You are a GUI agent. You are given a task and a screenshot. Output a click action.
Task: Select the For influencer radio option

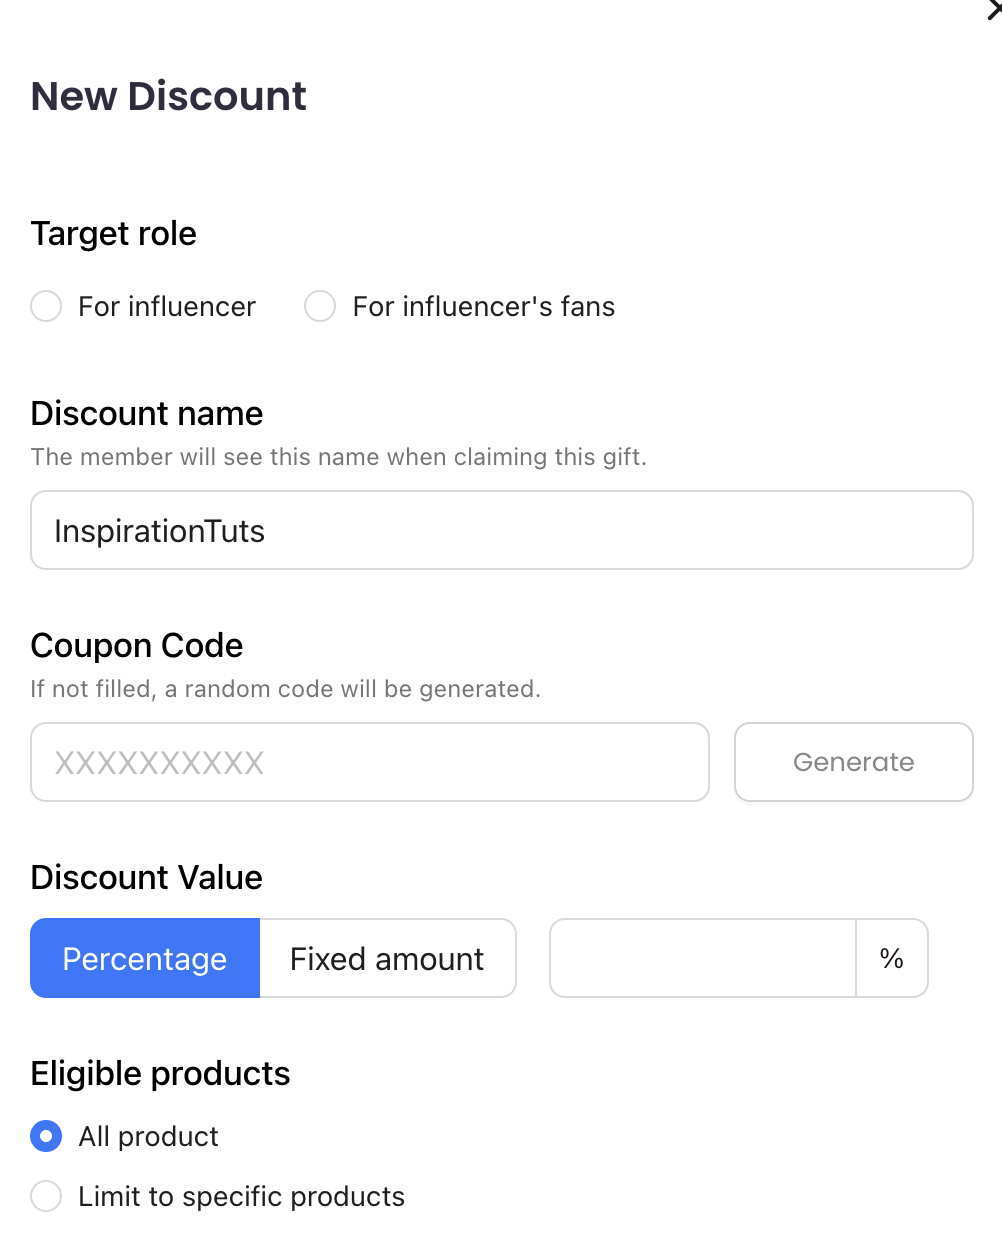(x=47, y=306)
